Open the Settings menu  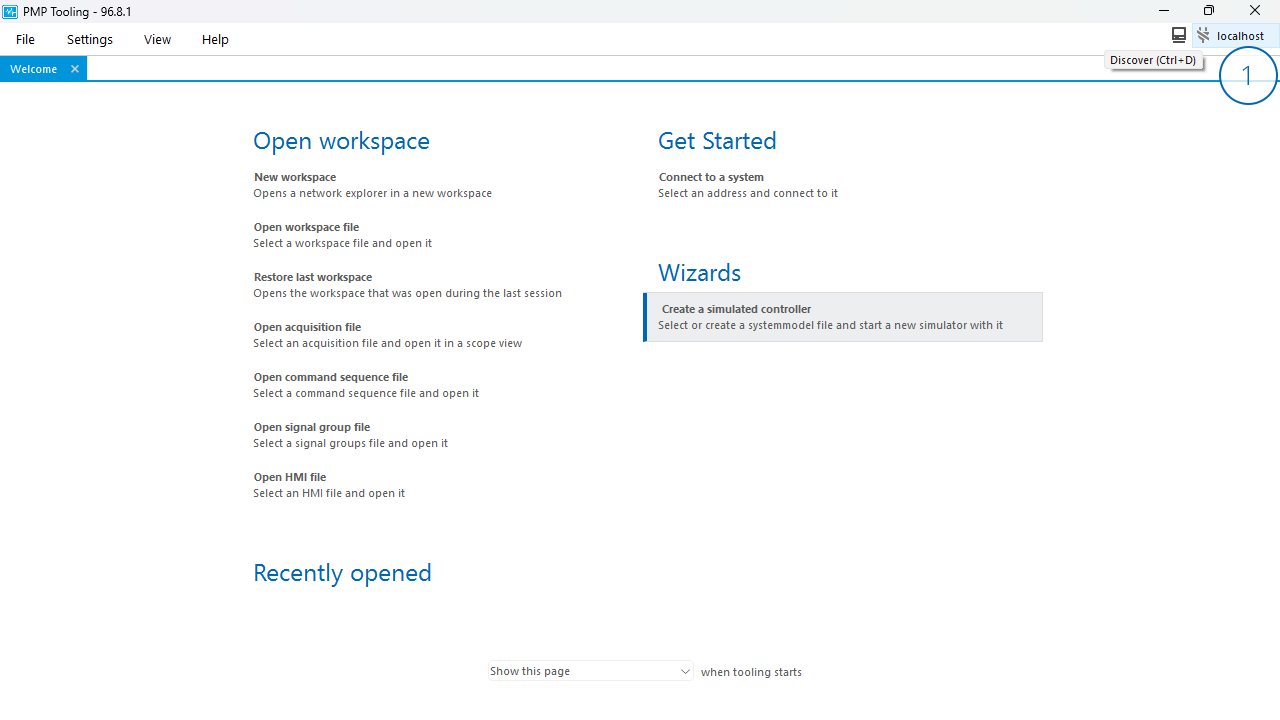tap(90, 39)
